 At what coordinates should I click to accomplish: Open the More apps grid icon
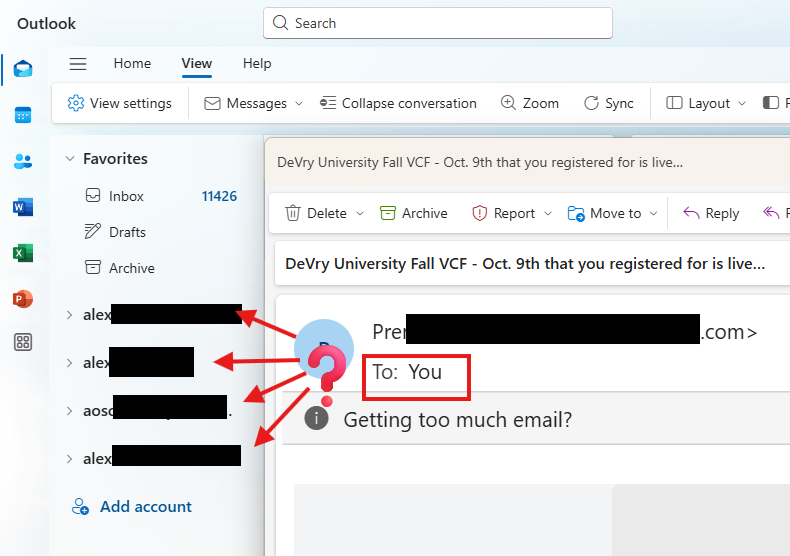(x=23, y=342)
